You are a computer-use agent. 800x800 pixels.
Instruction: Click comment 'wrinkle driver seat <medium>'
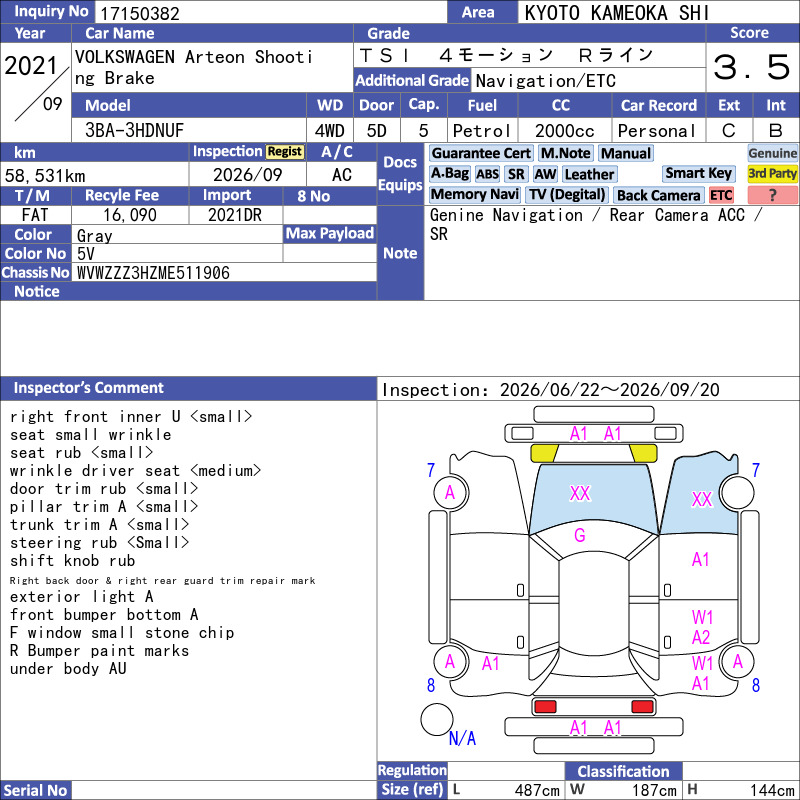click(135, 470)
